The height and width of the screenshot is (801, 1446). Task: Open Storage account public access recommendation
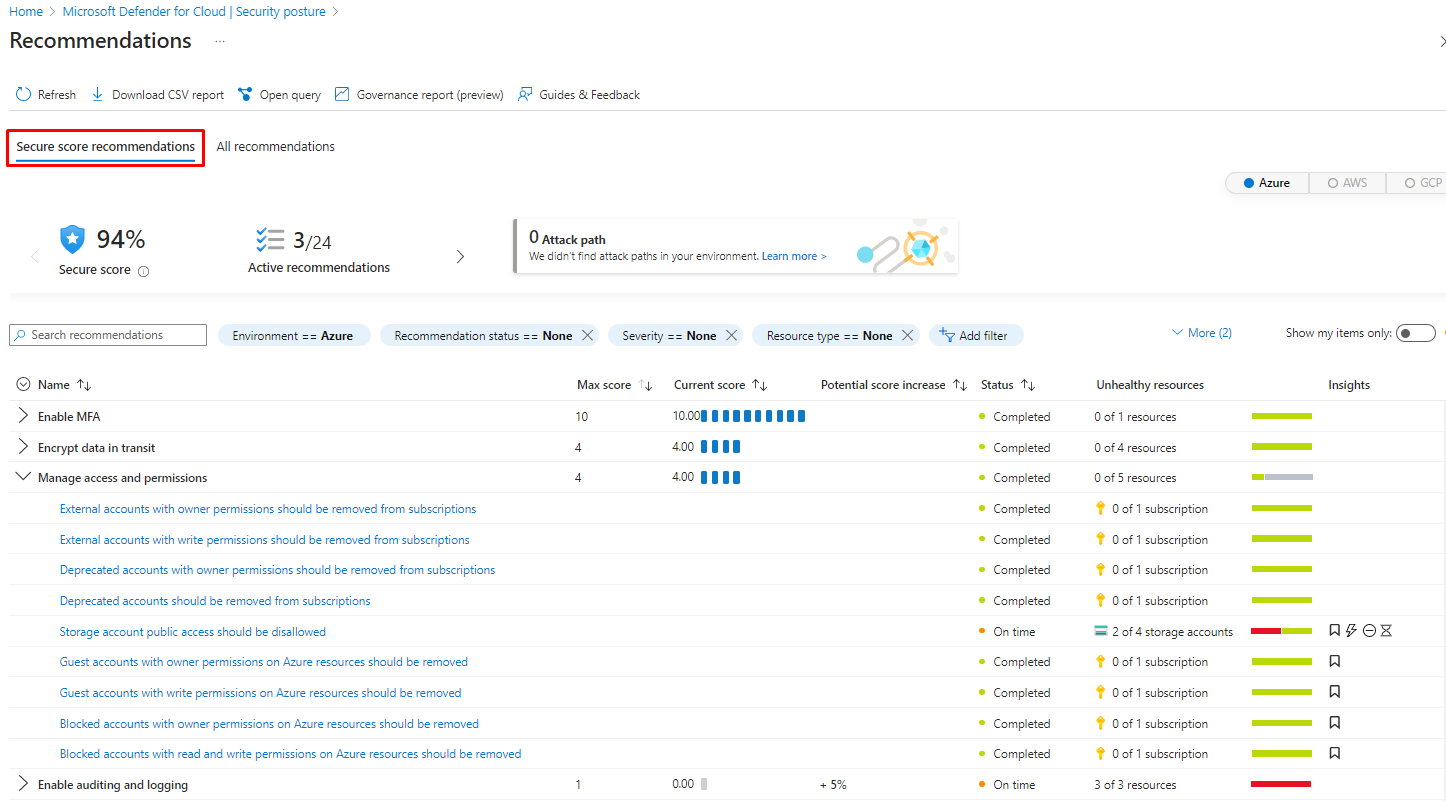pyautogui.click(x=192, y=632)
